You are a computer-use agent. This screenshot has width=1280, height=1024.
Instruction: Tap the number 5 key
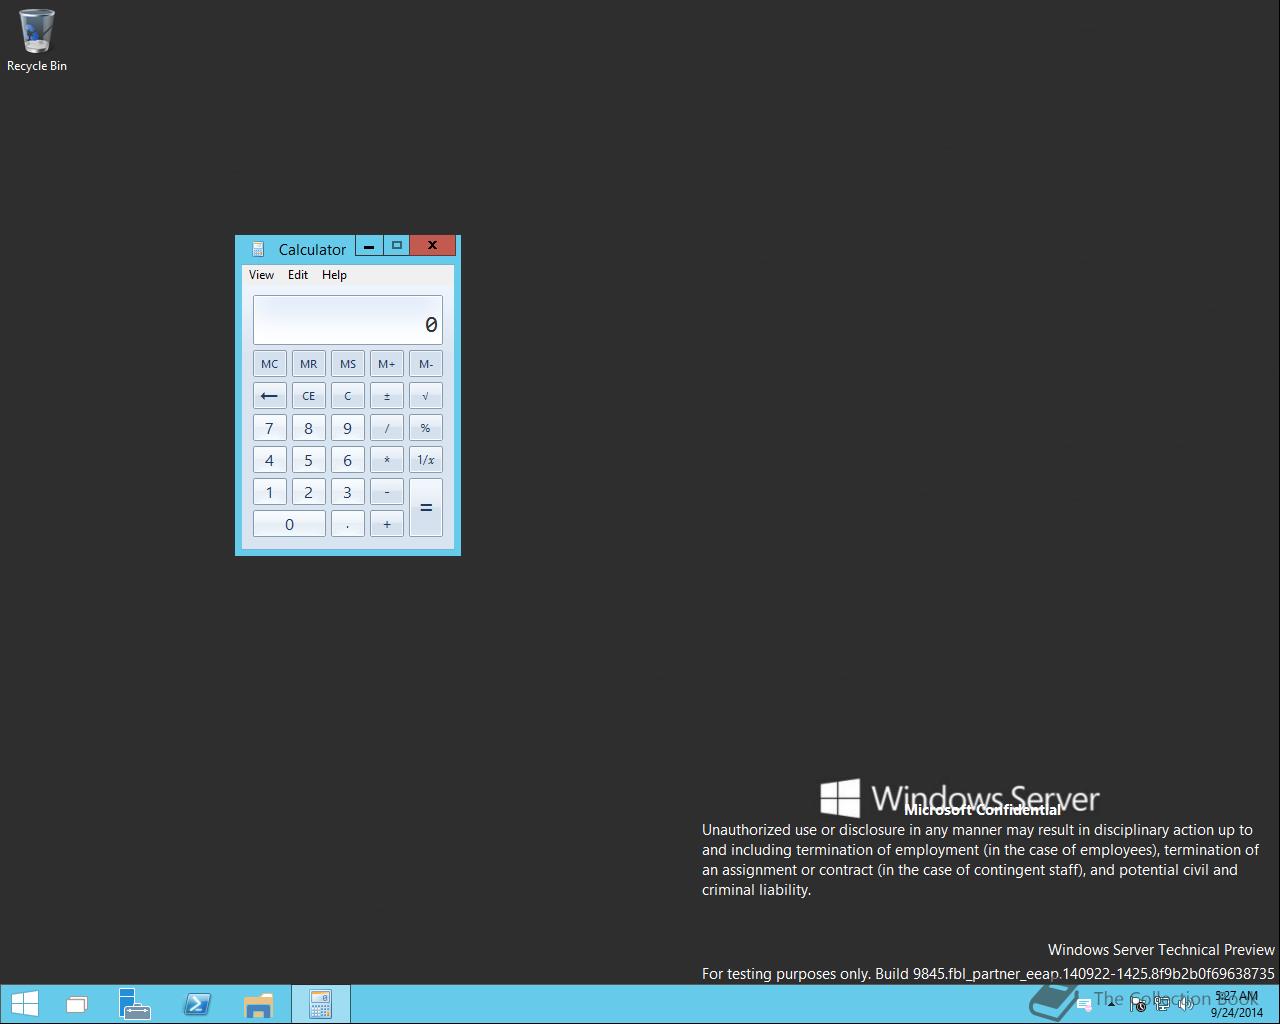pos(308,460)
